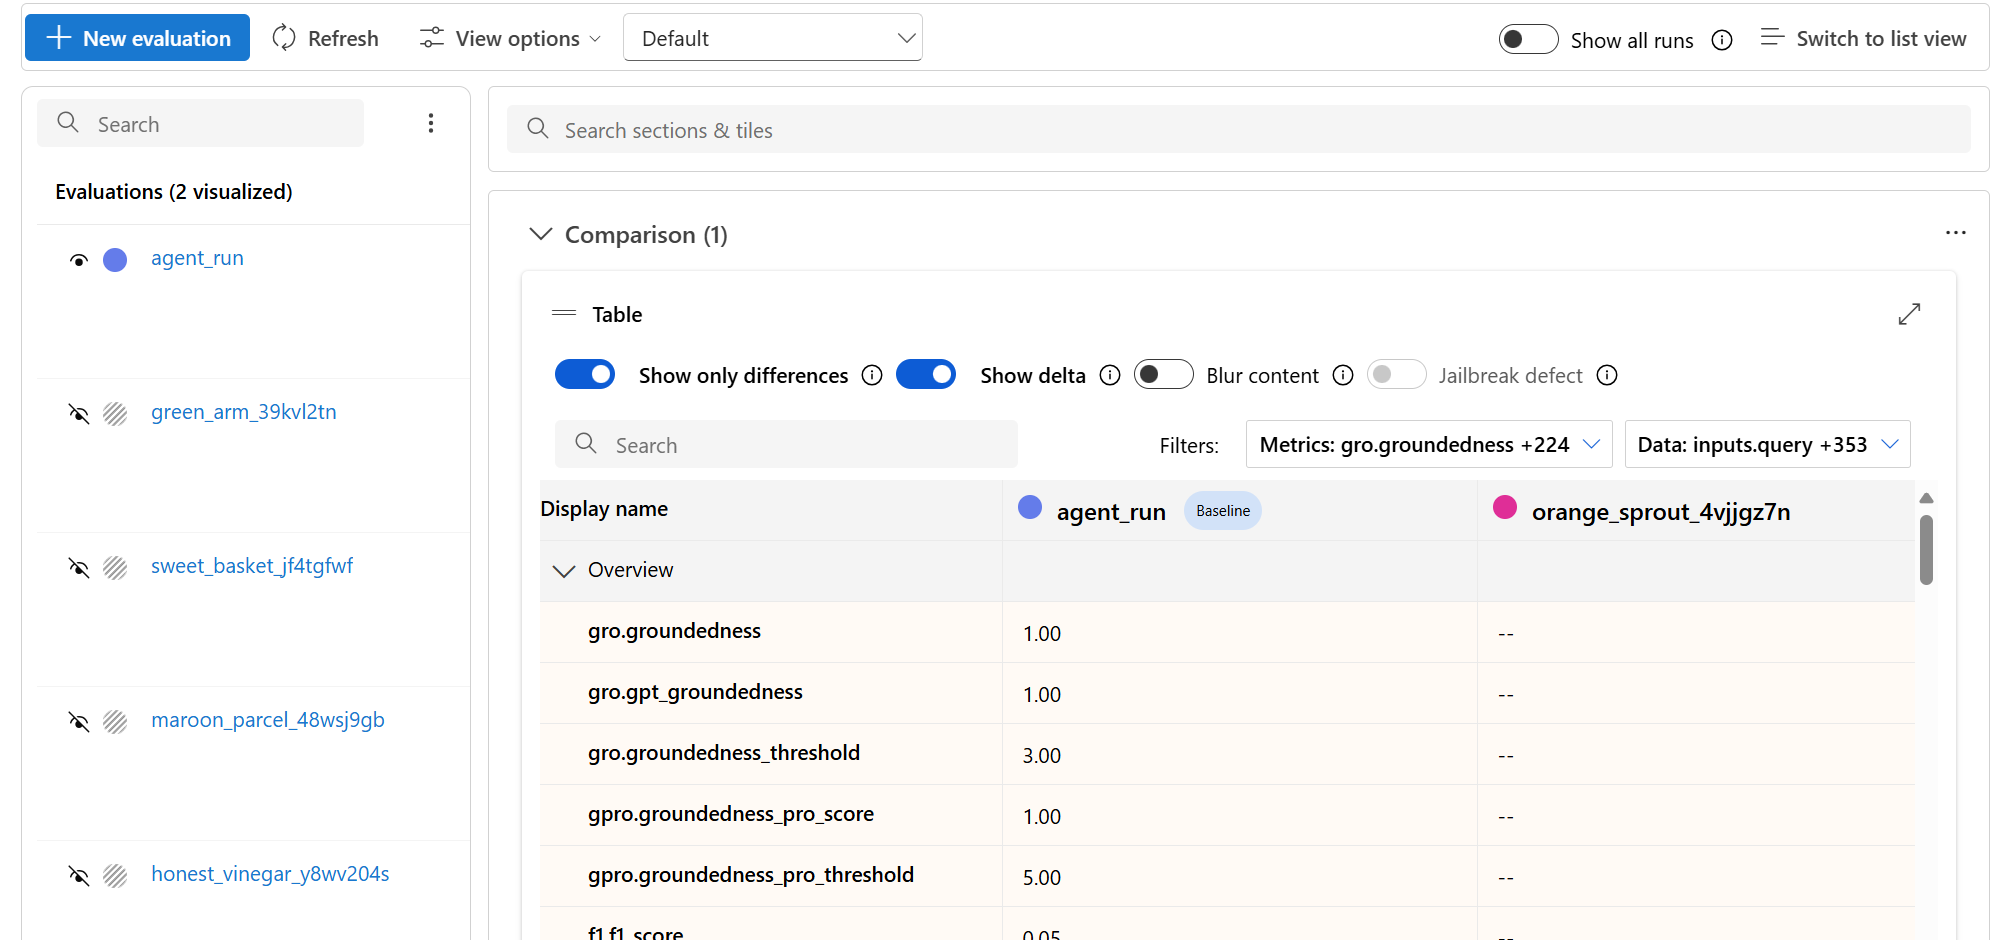Open the Metrics filter dropdown

tap(1428, 444)
